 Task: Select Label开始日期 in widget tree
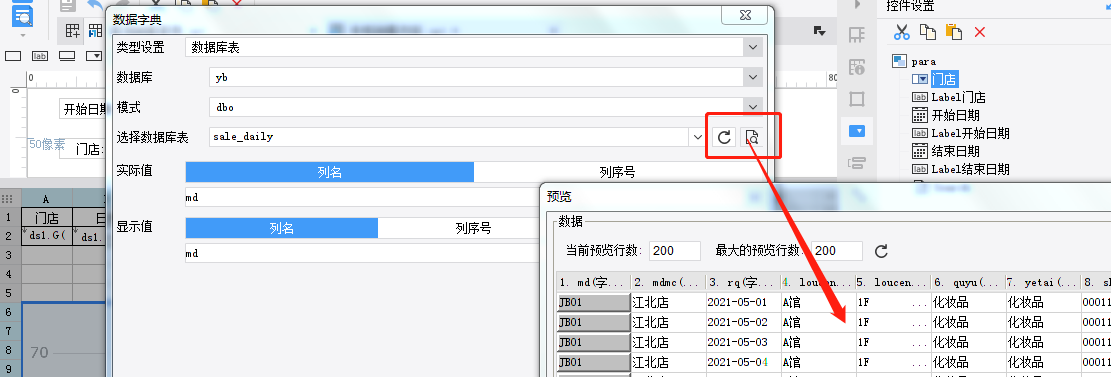[x=970, y=133]
